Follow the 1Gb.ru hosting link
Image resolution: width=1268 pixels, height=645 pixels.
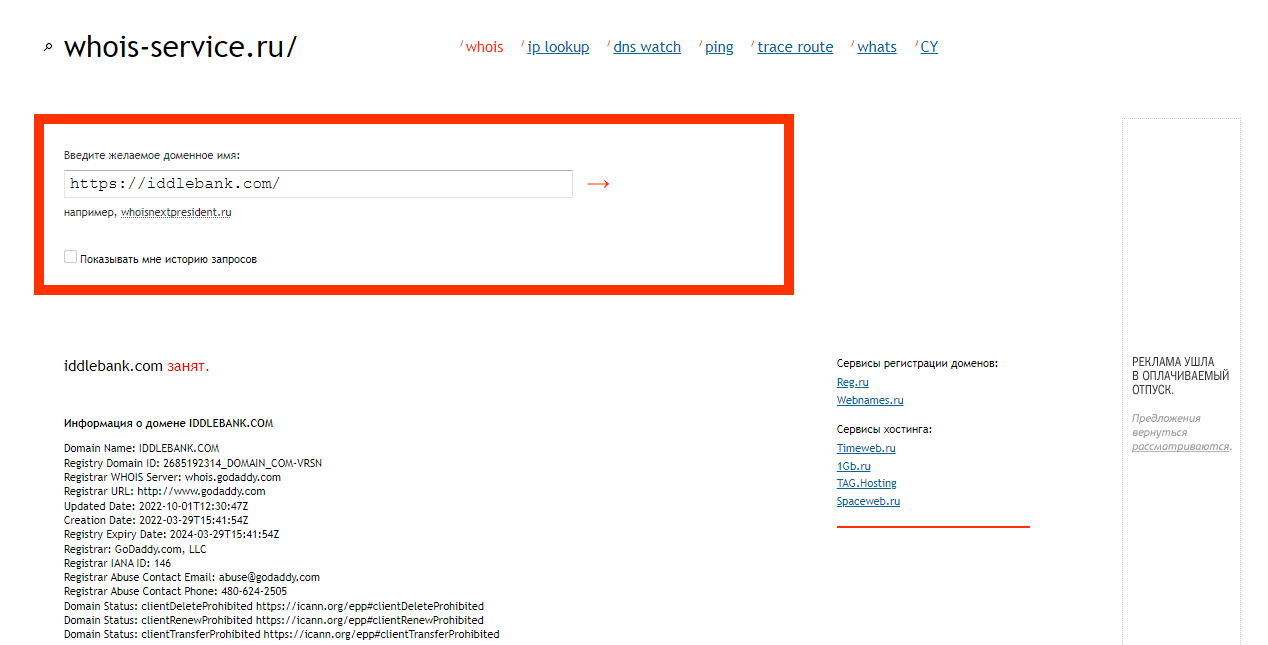(x=853, y=466)
